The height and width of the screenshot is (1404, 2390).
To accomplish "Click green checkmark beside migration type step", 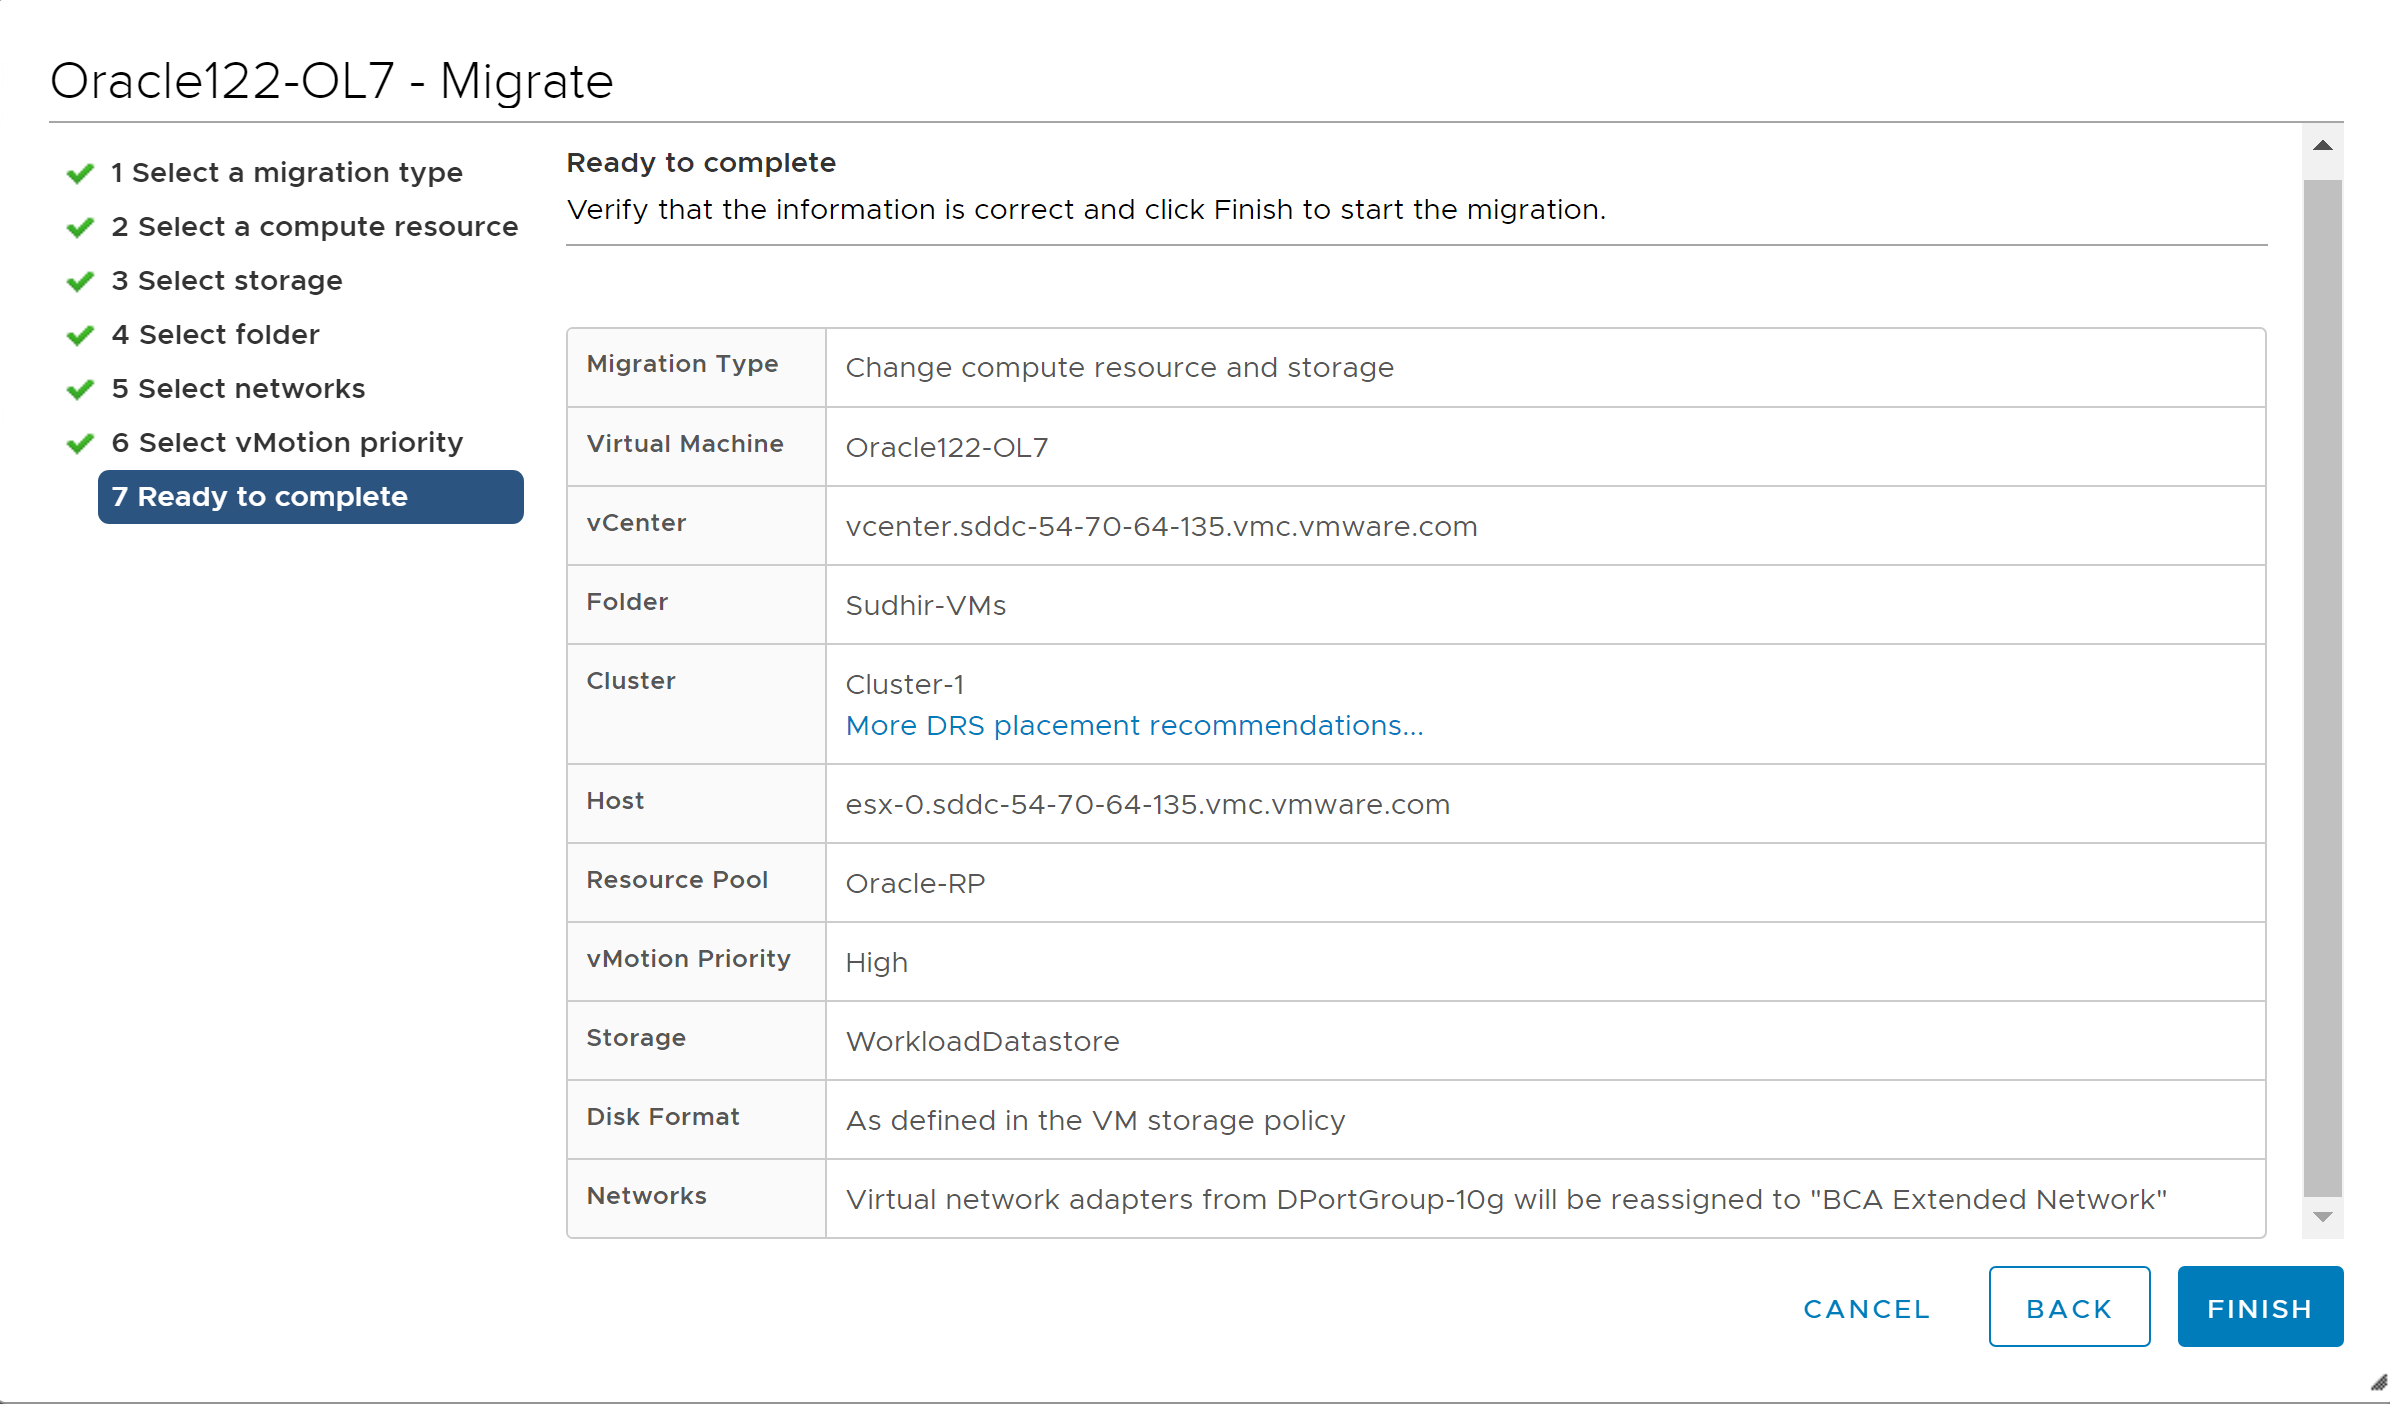I will (80, 173).
